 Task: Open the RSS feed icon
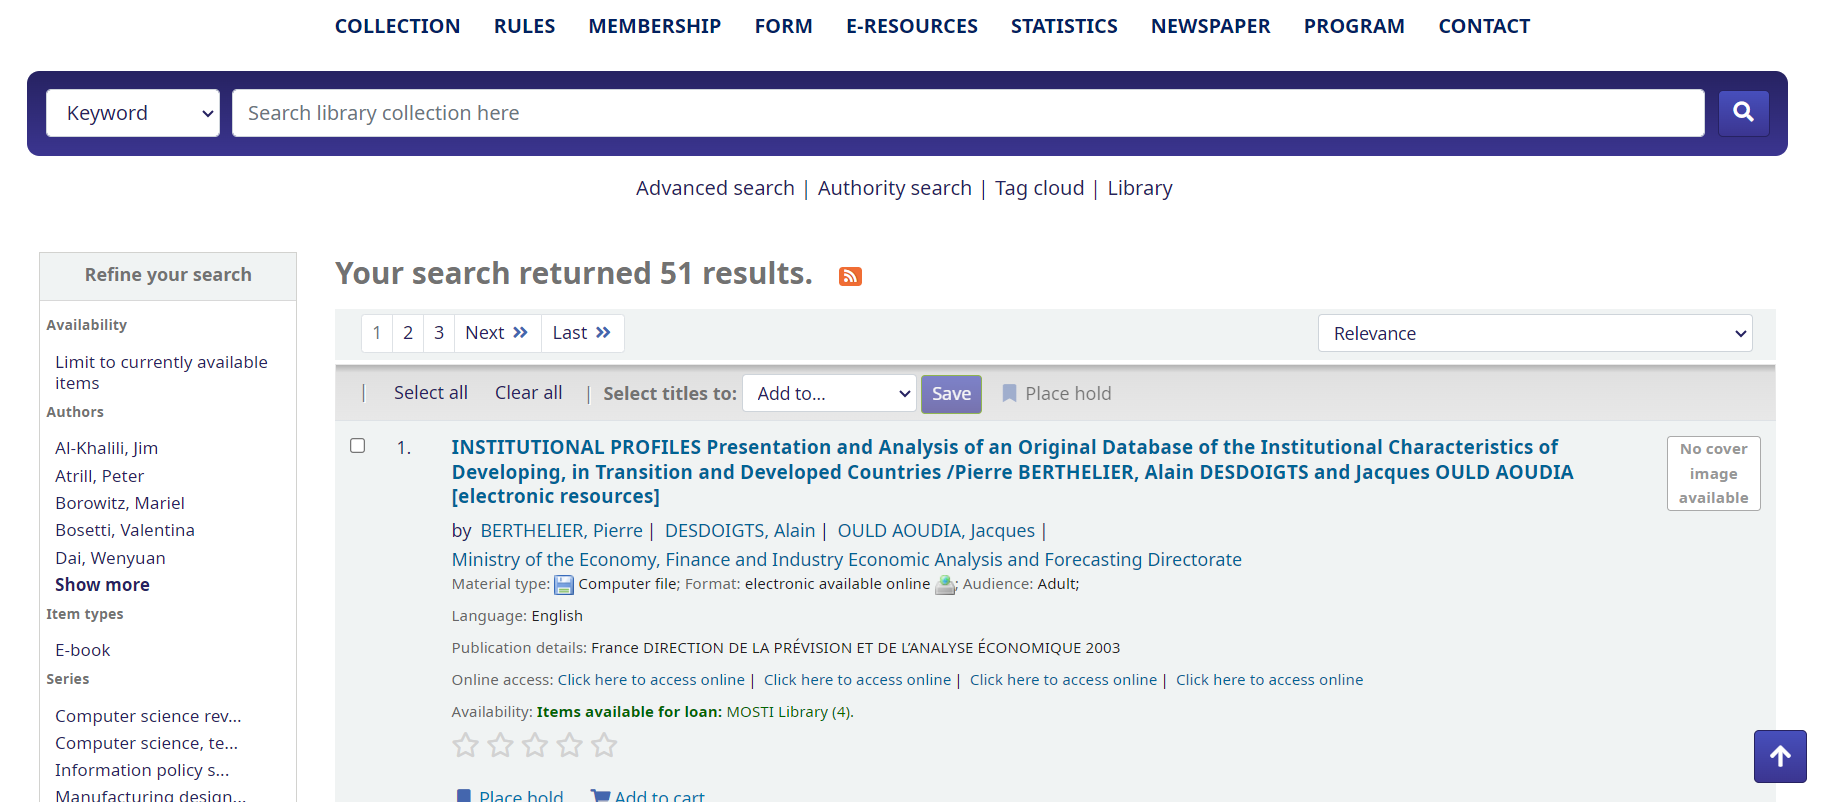tap(850, 276)
